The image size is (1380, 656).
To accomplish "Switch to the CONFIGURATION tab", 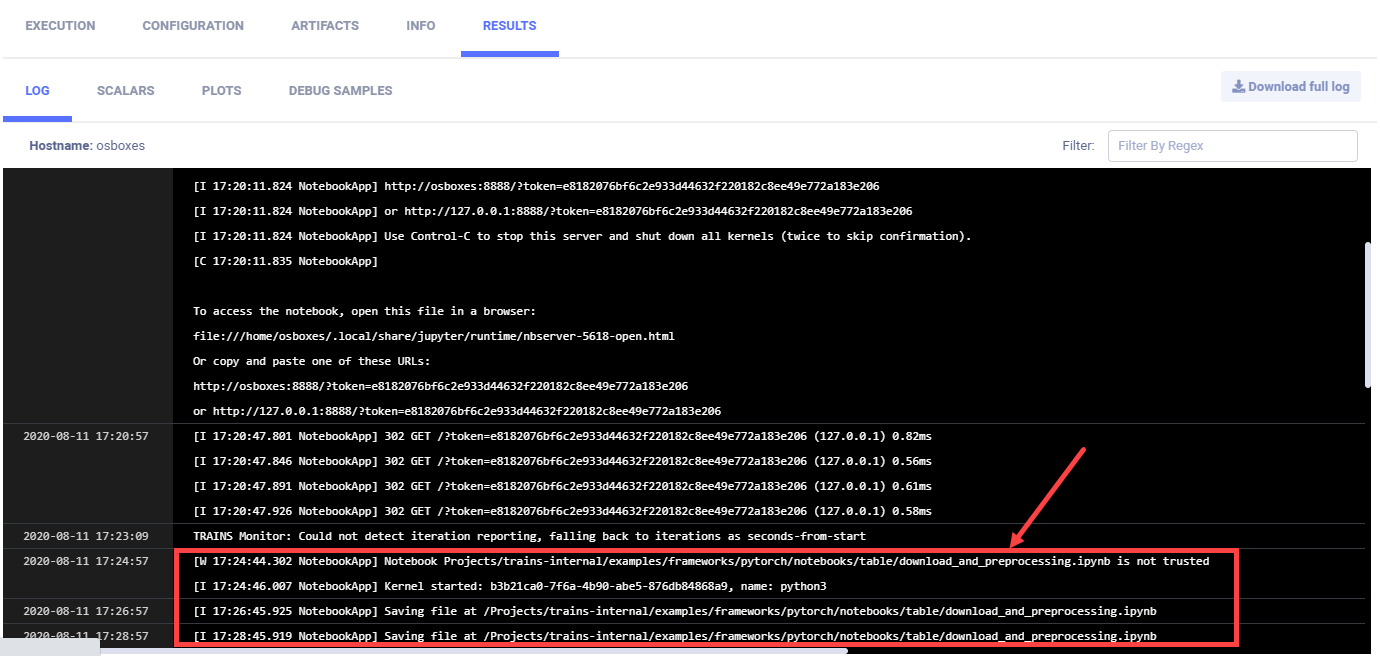I will [x=193, y=26].
